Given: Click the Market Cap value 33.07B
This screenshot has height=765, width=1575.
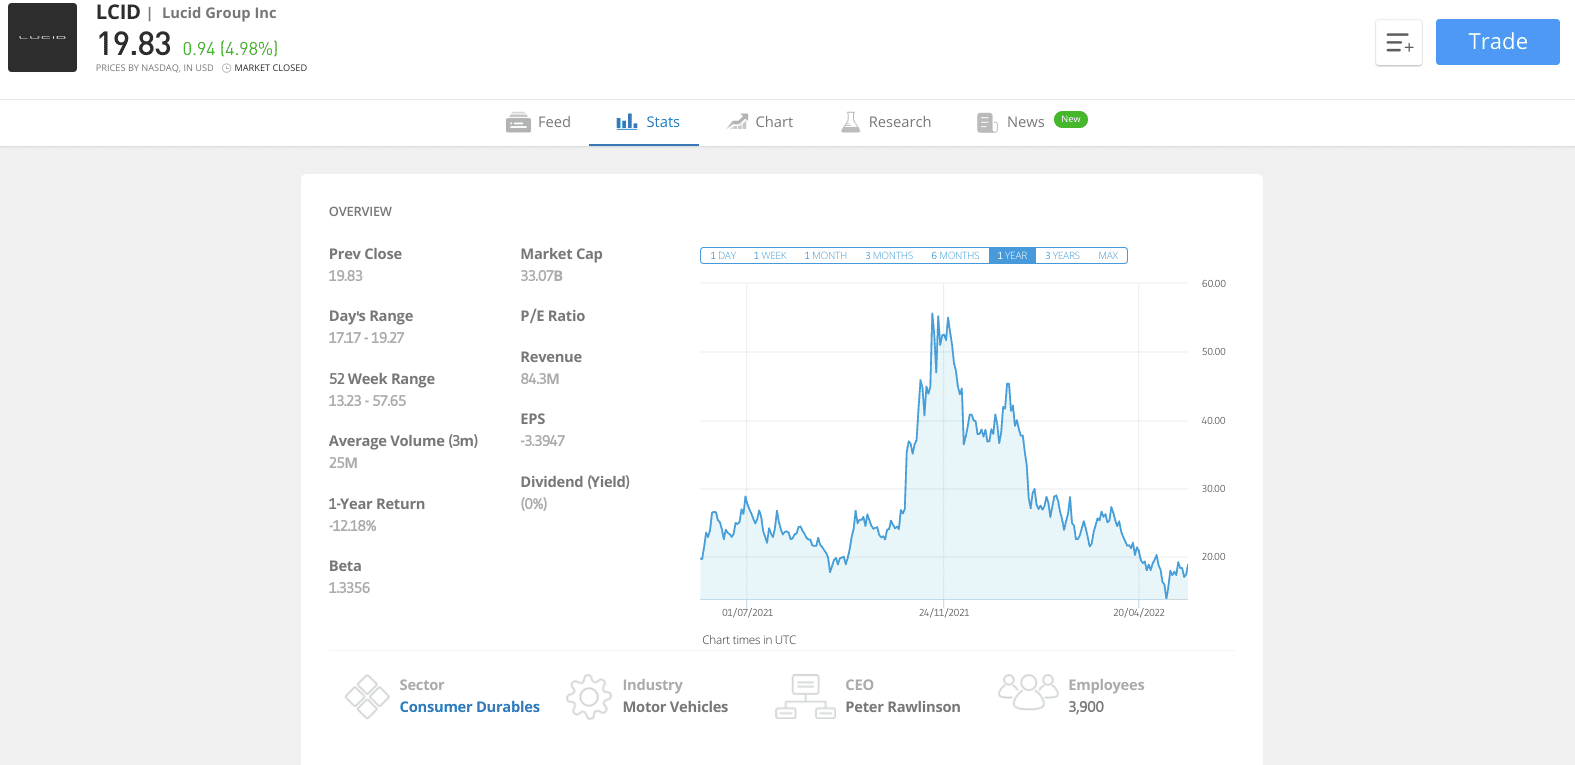Looking at the screenshot, I should click(541, 276).
